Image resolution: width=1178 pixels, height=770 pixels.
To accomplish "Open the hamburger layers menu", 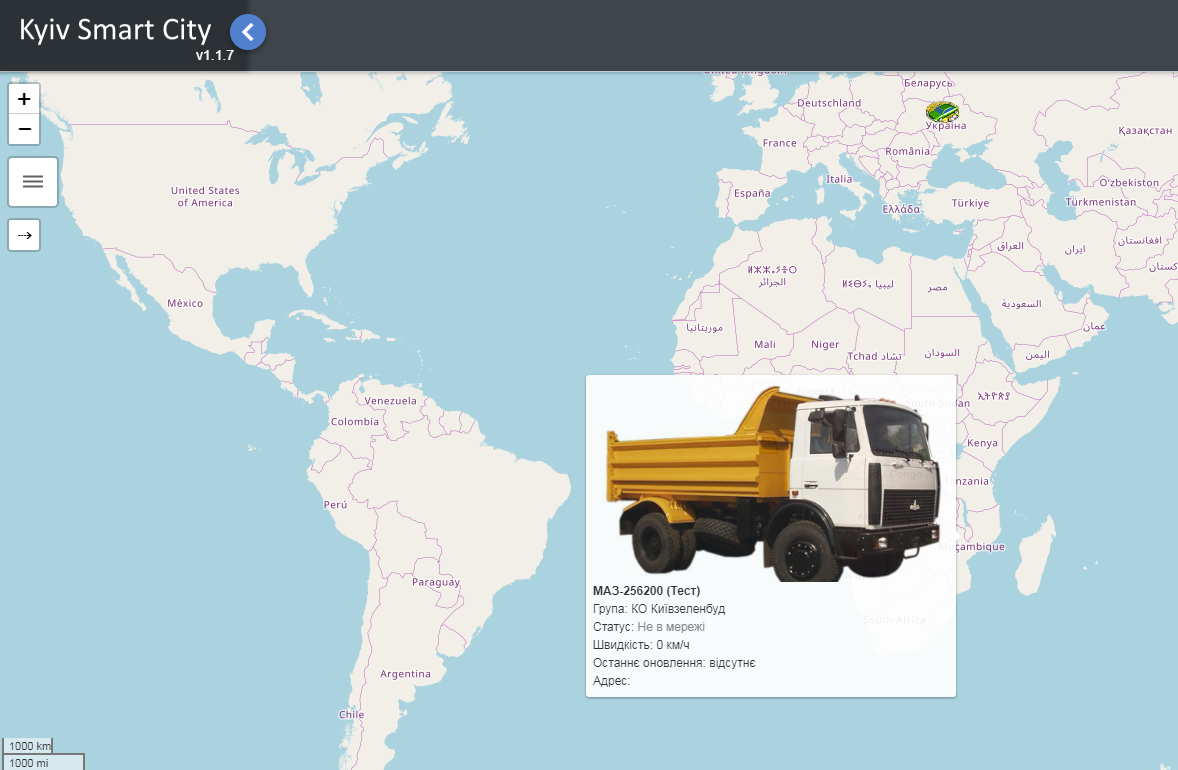I will 33,181.
